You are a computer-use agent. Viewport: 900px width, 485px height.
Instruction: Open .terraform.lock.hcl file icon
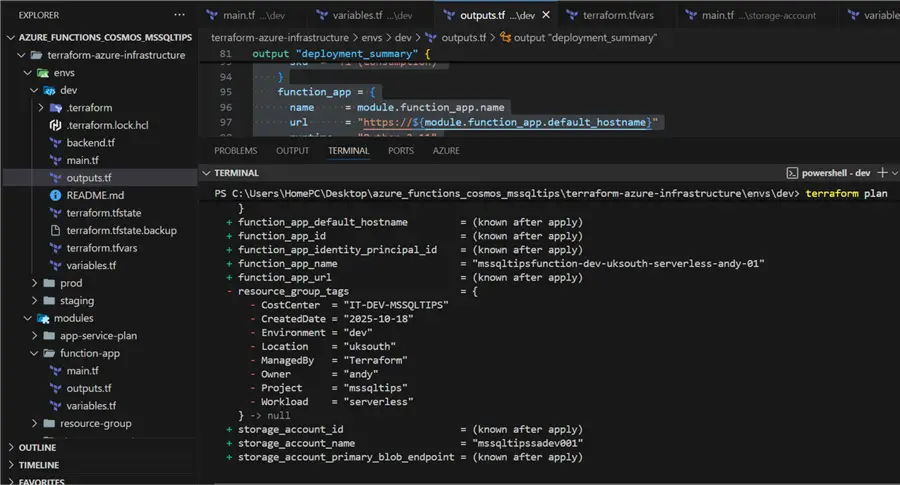55,125
